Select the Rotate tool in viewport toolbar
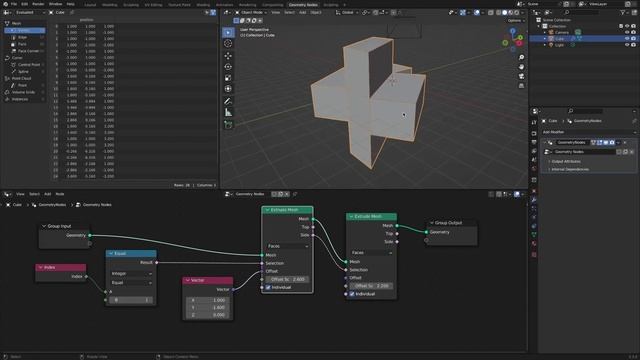The width and height of the screenshot is (640, 360). pyautogui.click(x=228, y=67)
